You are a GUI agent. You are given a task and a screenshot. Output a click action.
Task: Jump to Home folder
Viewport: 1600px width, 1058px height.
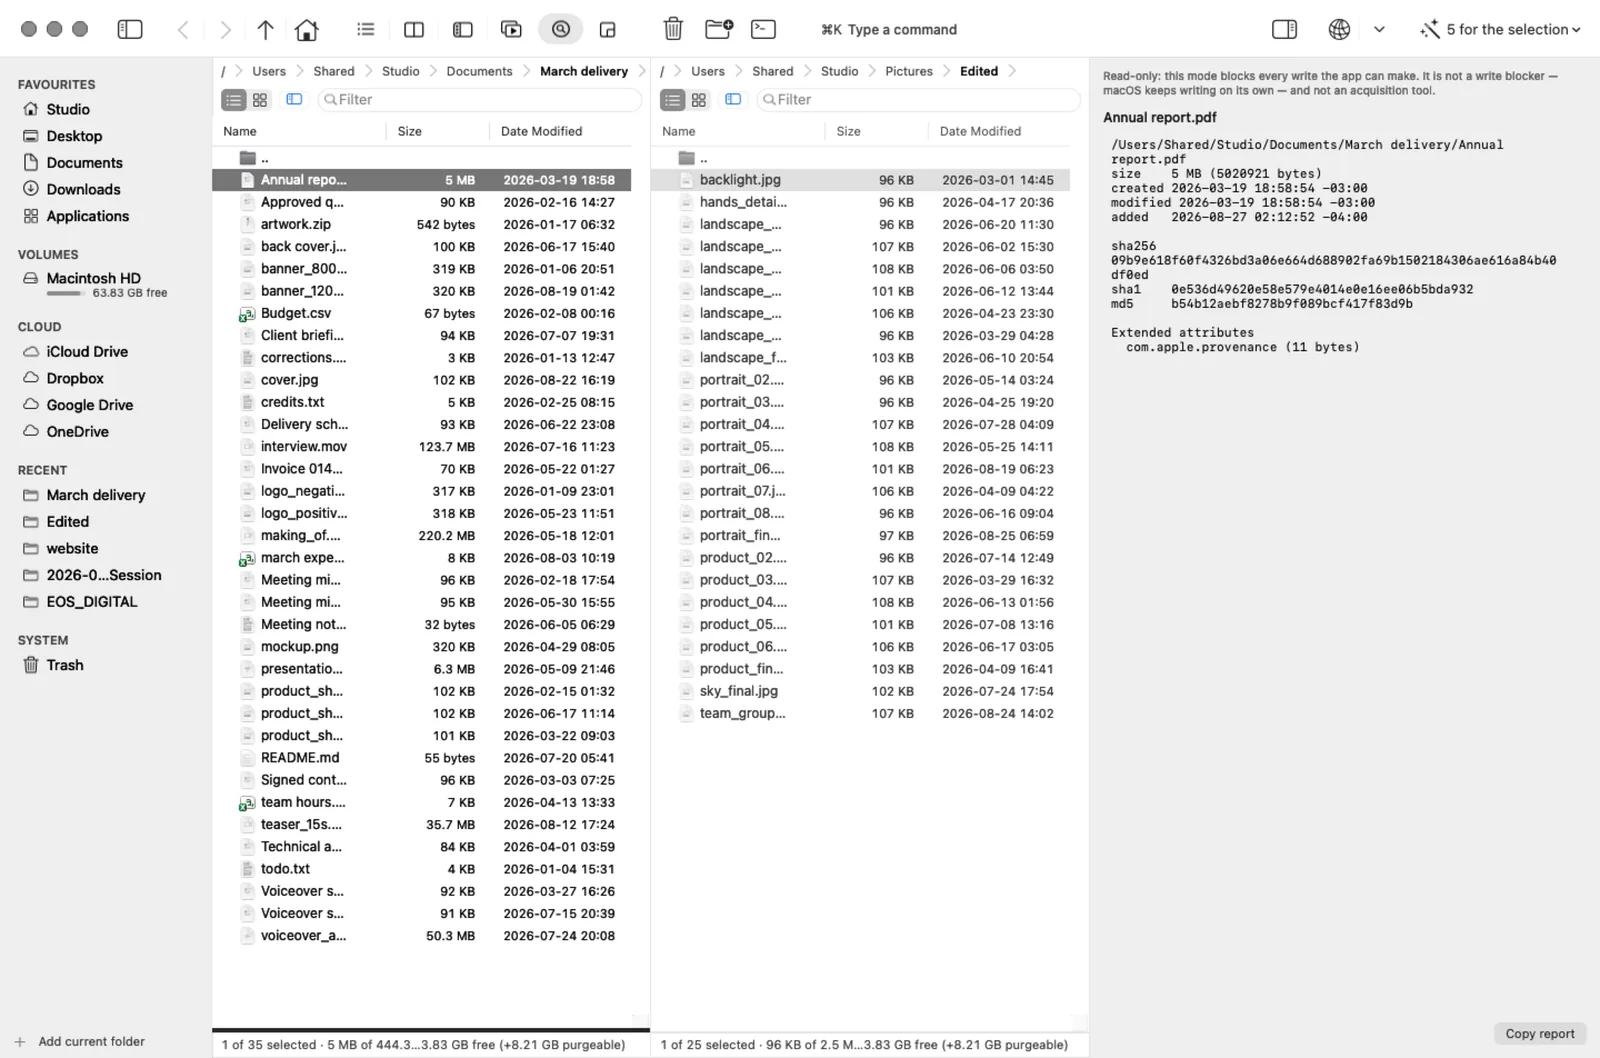307,29
